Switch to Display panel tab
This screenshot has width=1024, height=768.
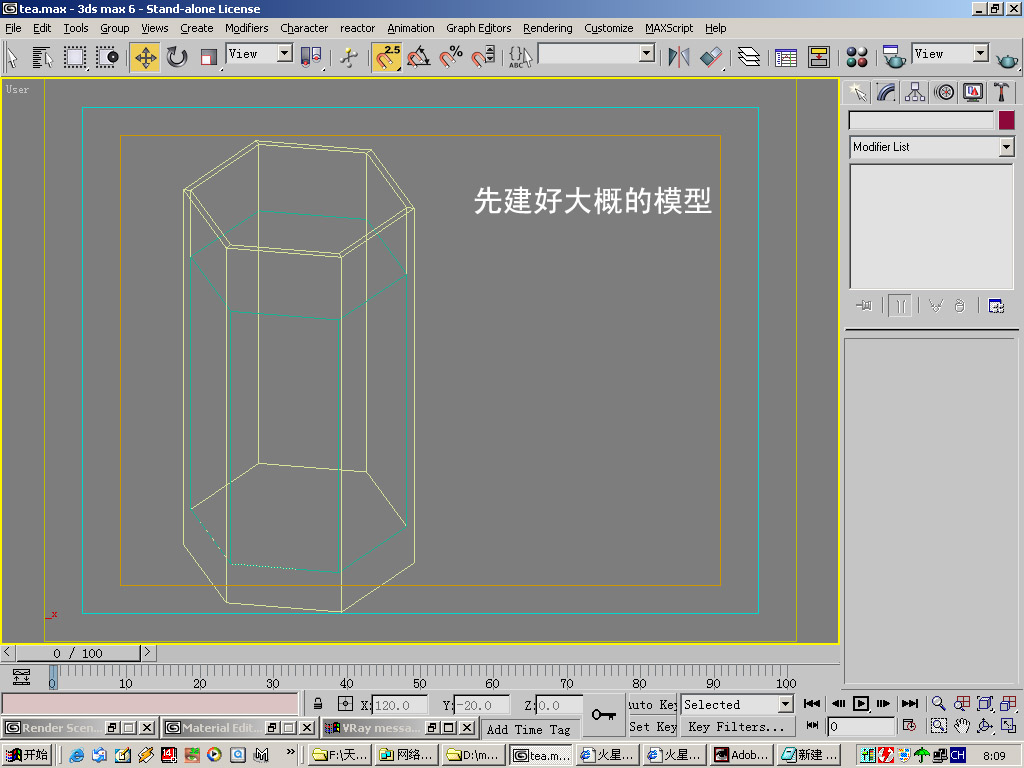pyautogui.click(x=972, y=92)
